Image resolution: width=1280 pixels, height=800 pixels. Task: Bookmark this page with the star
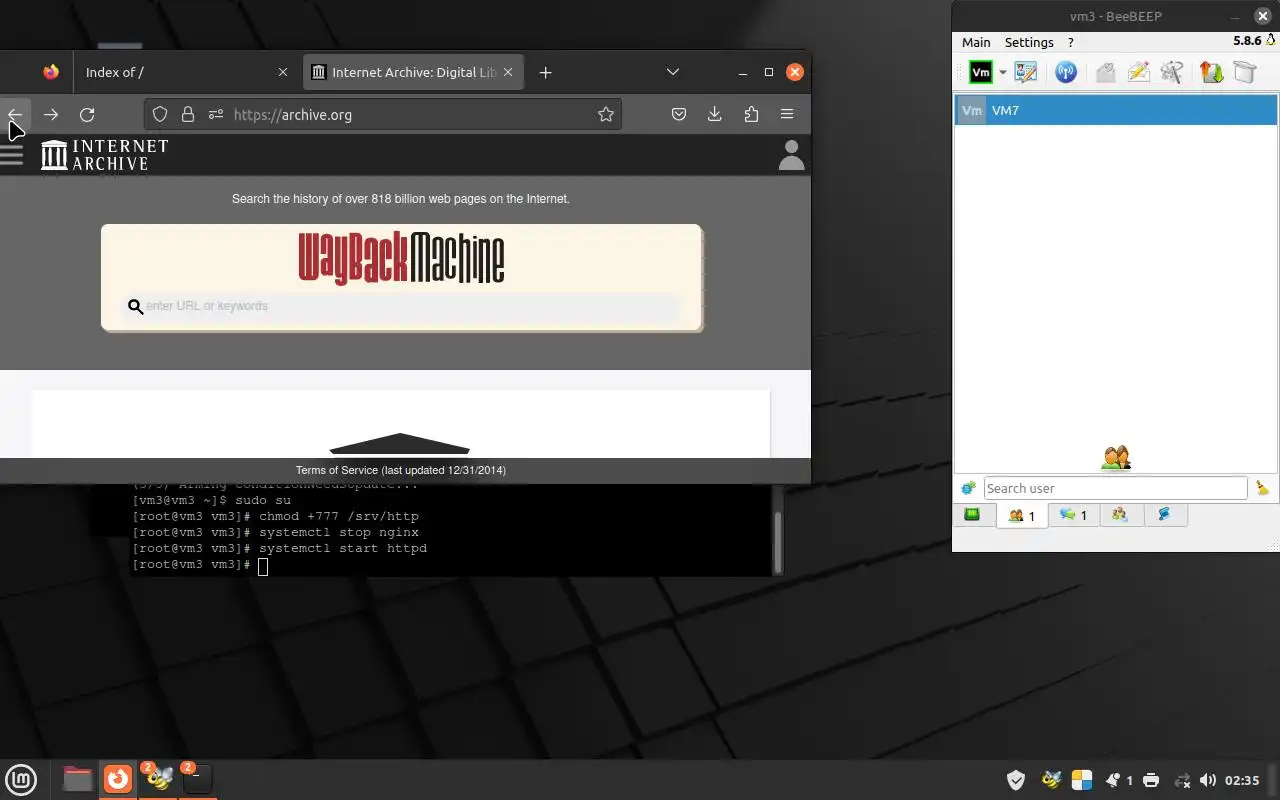coord(606,114)
